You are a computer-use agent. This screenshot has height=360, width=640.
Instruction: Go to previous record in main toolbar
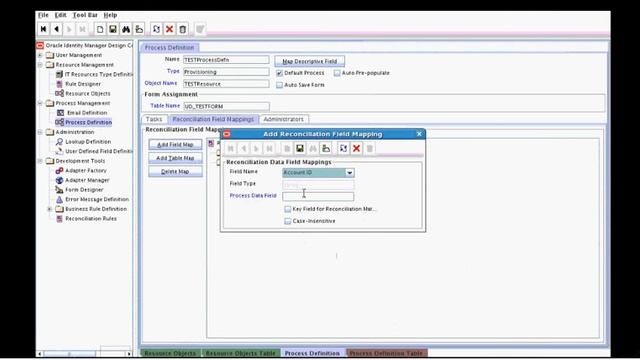point(57,29)
